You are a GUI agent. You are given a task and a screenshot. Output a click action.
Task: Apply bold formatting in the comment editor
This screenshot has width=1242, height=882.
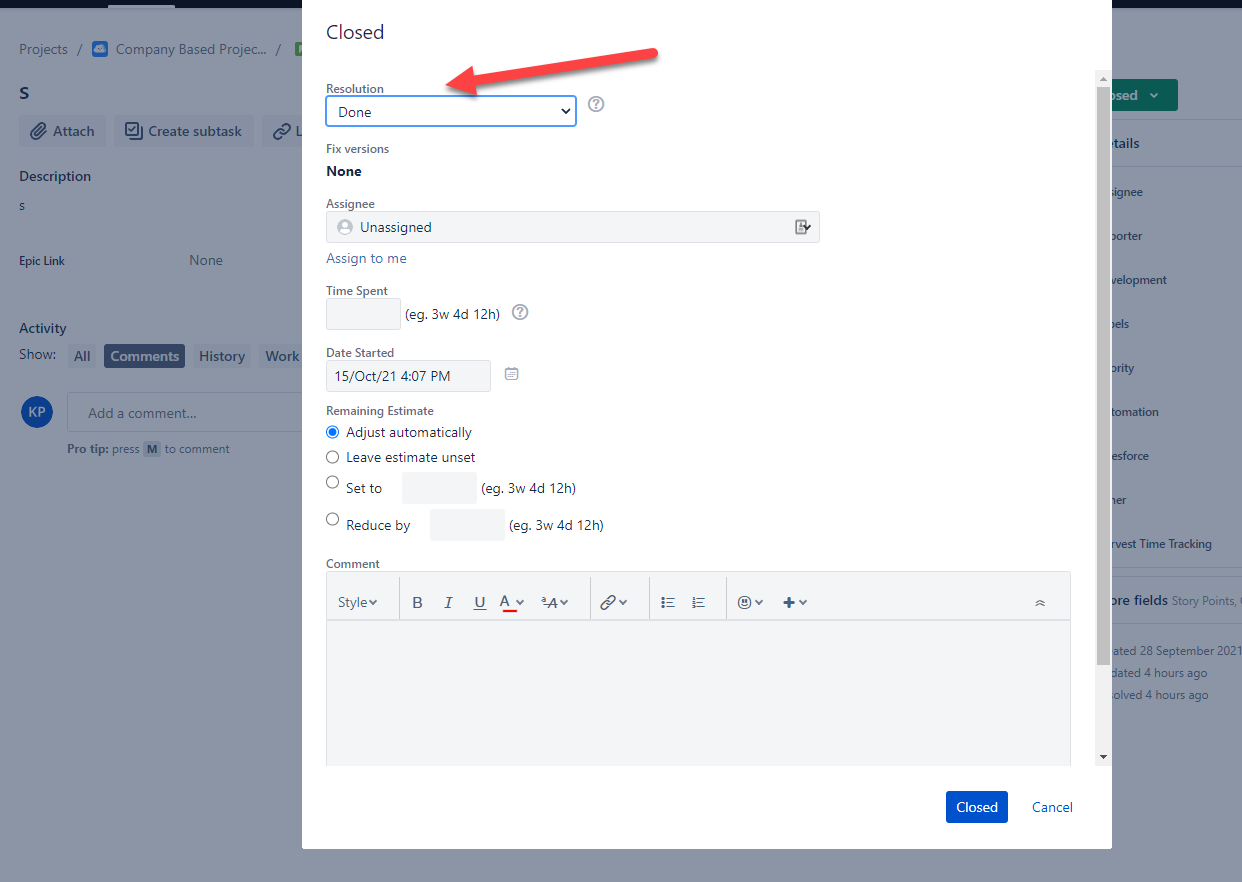click(x=417, y=601)
